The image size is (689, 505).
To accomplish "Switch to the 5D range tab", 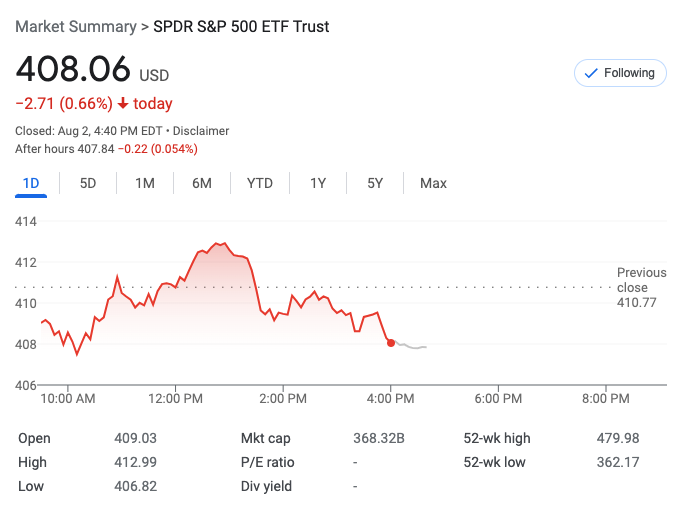I will [x=88, y=183].
